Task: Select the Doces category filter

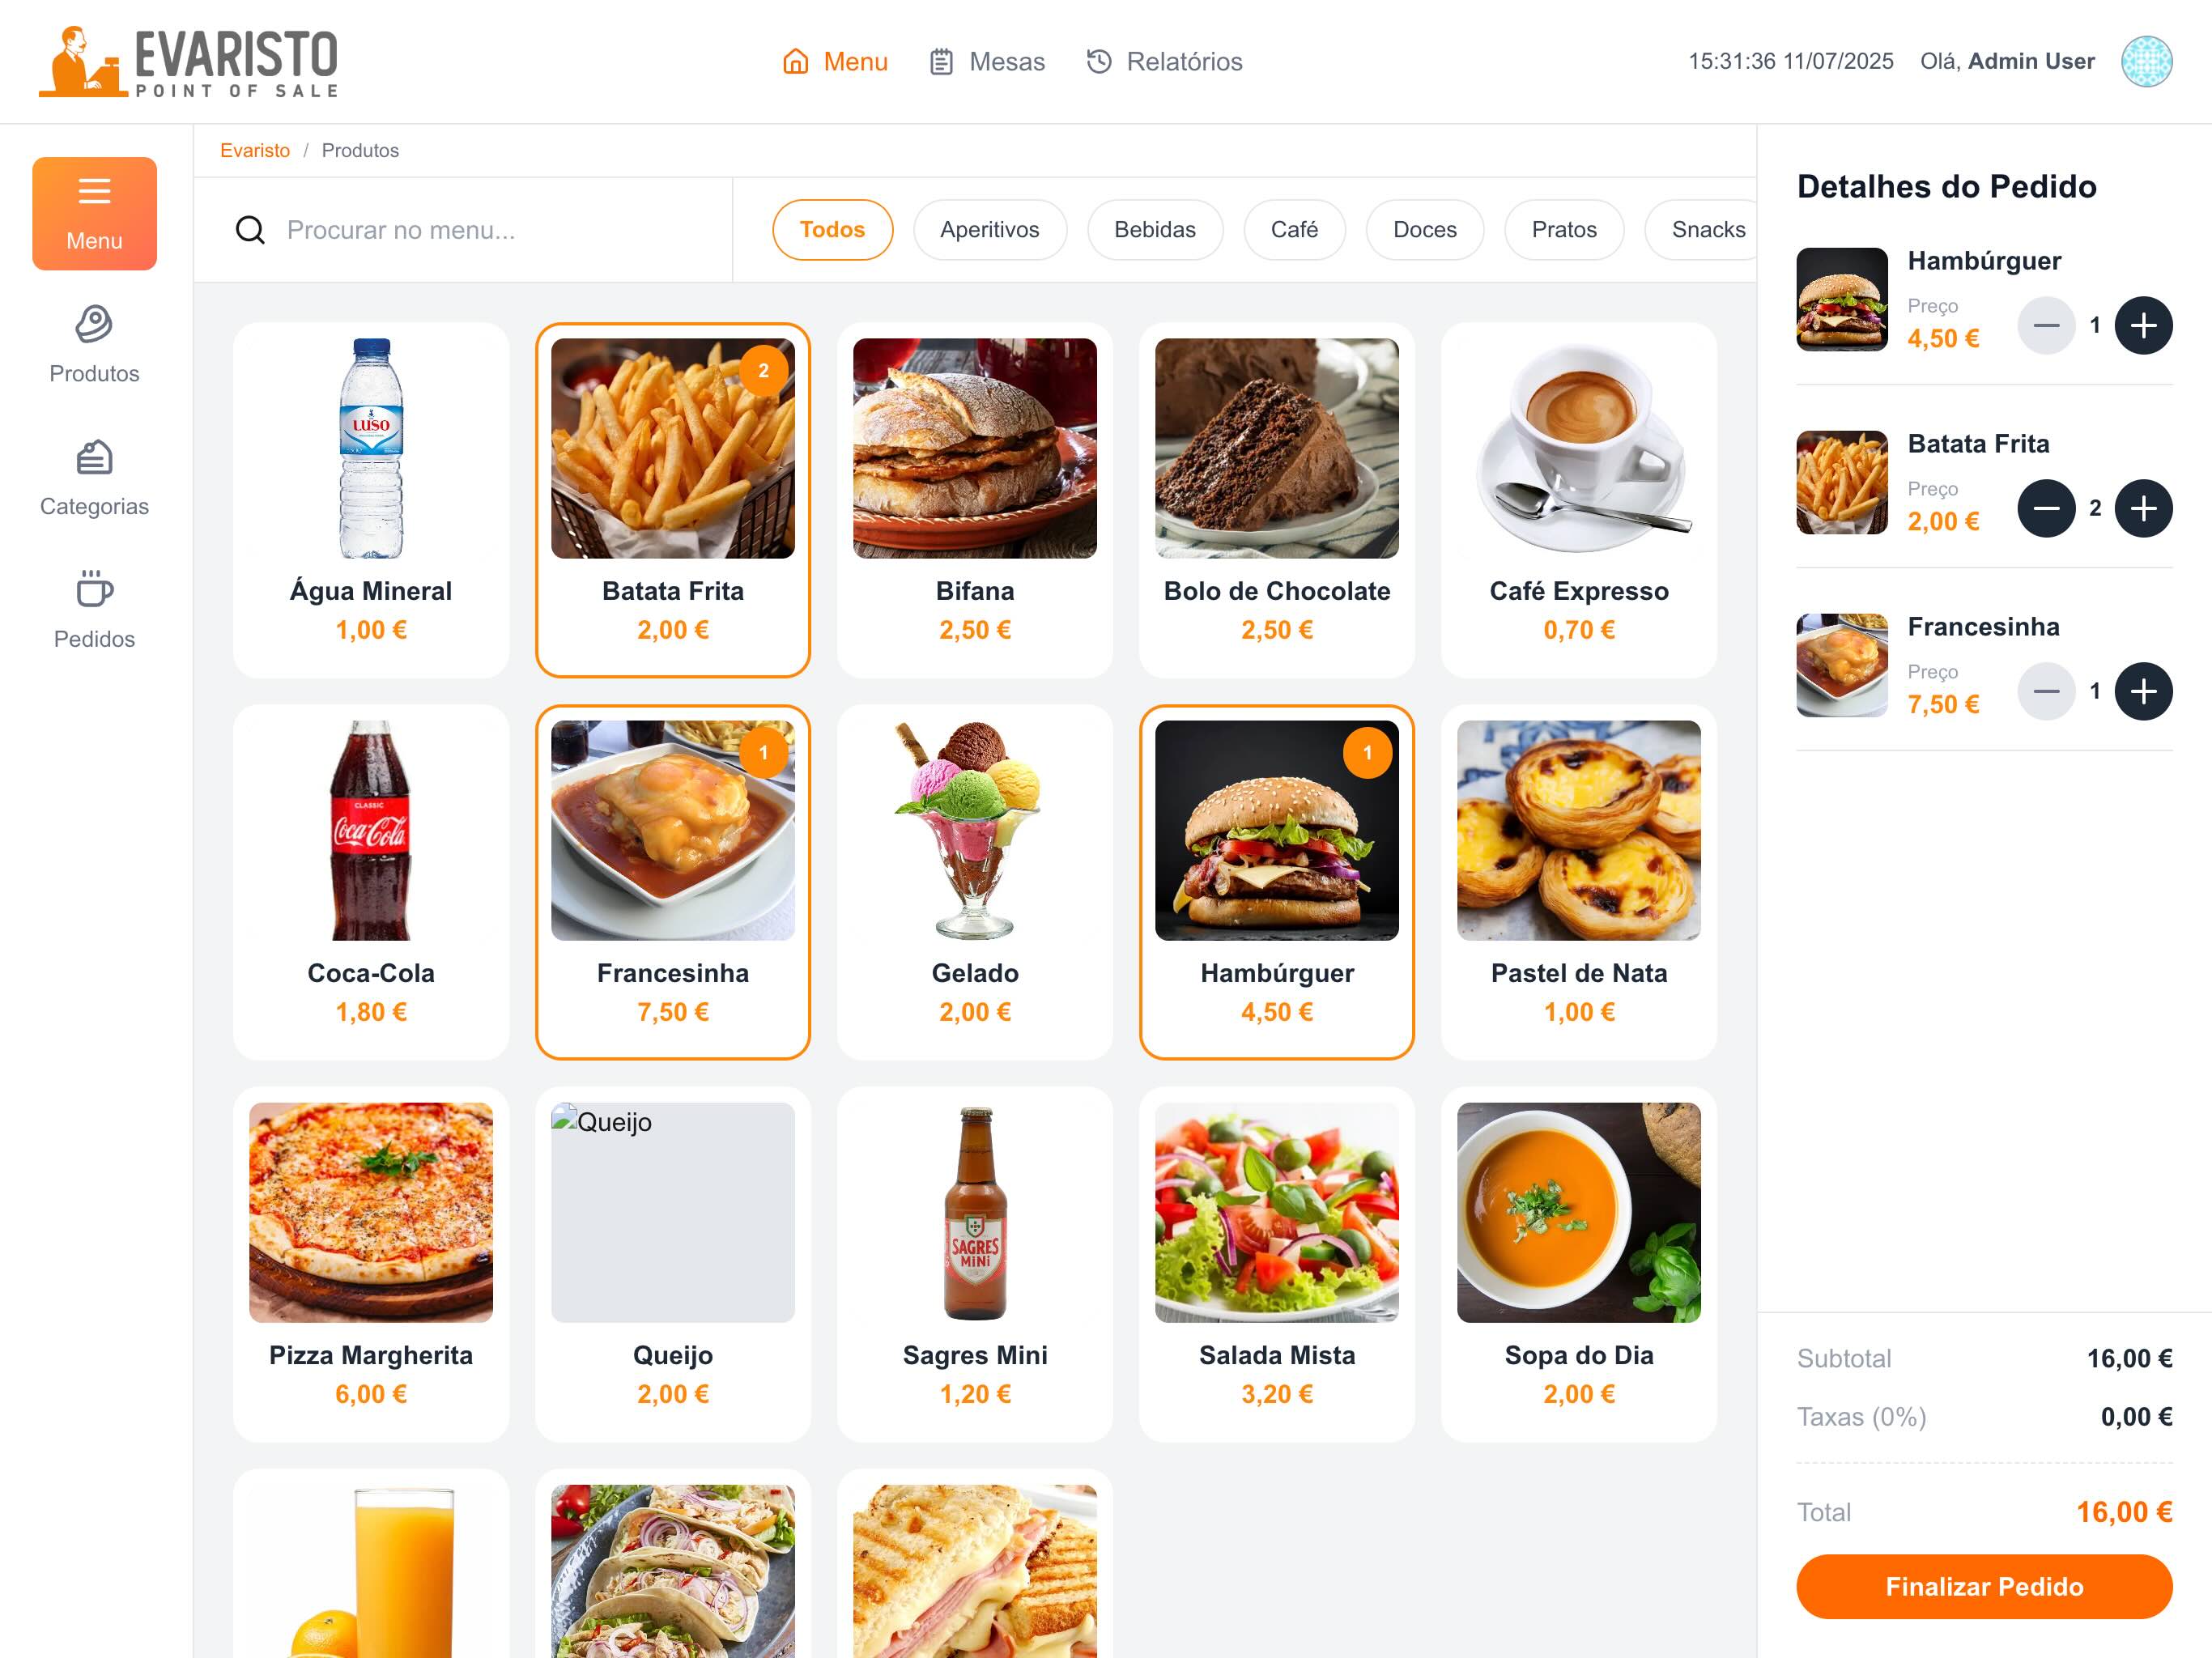Action: pos(1424,230)
